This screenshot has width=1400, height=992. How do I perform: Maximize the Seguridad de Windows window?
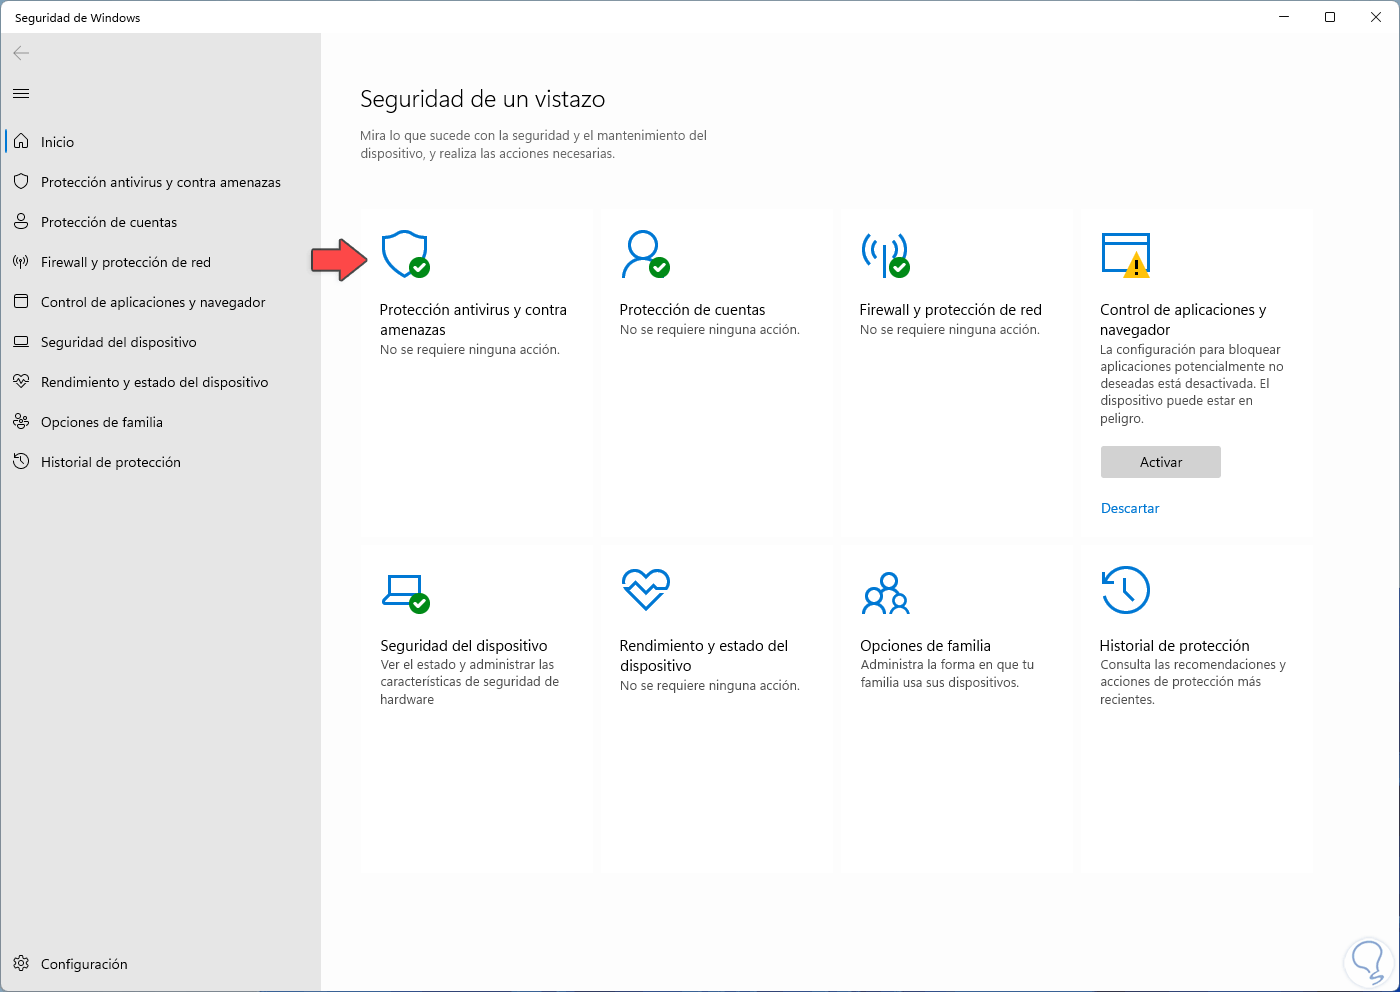[x=1330, y=17]
